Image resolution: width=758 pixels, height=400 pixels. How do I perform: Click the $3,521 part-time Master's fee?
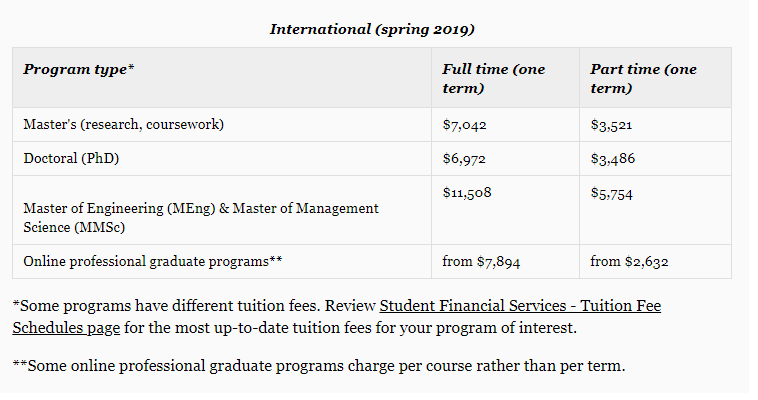(x=611, y=125)
